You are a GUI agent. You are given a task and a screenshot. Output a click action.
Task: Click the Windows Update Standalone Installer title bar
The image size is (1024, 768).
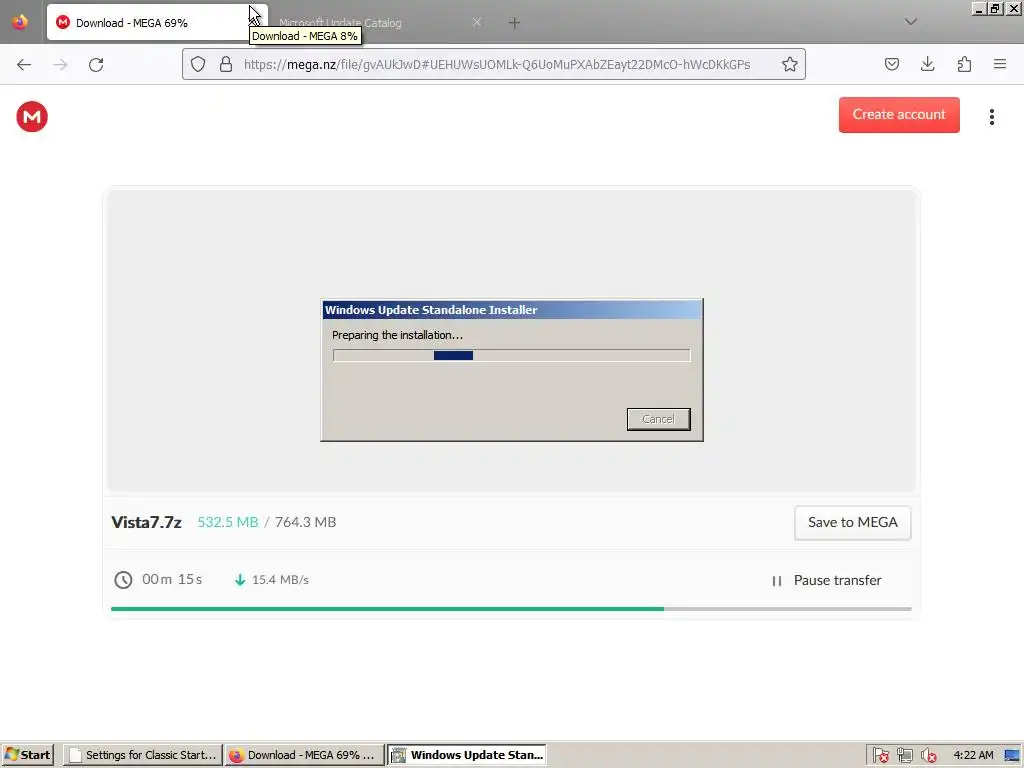[x=512, y=310]
